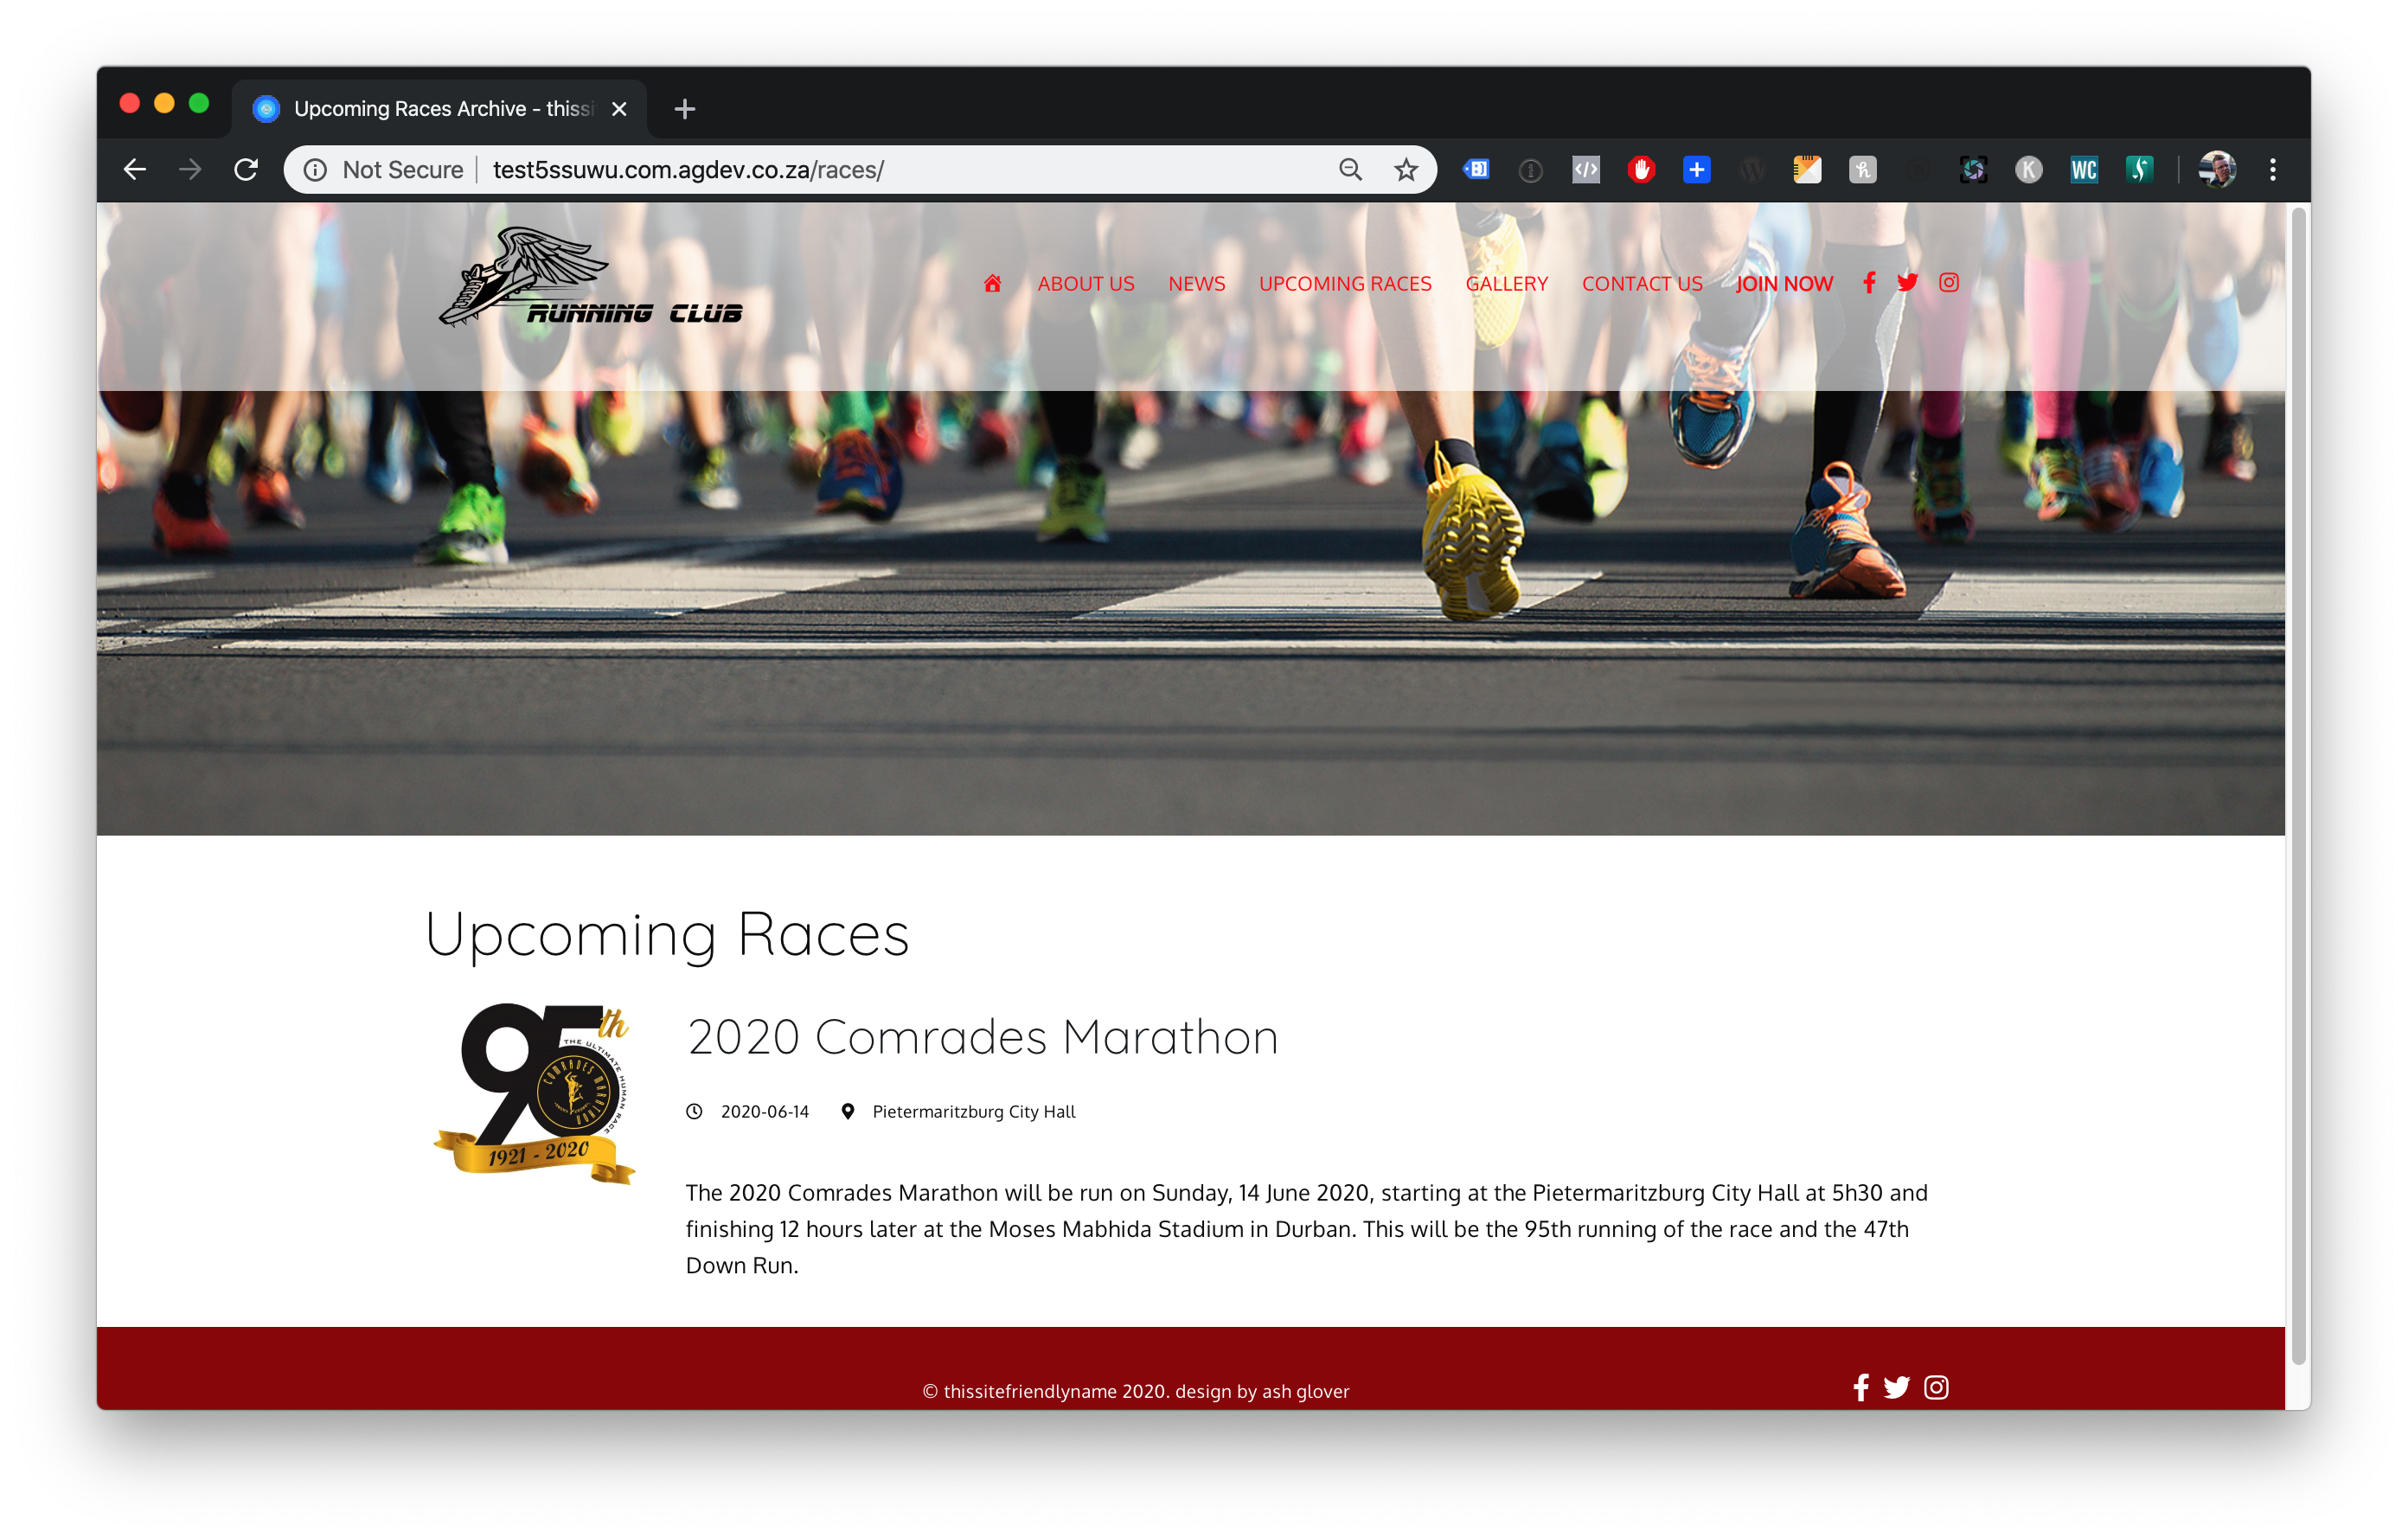Image resolution: width=2408 pixels, height=1538 pixels.
Task: Click the clock icon beside the race date
Action: pos(694,1111)
